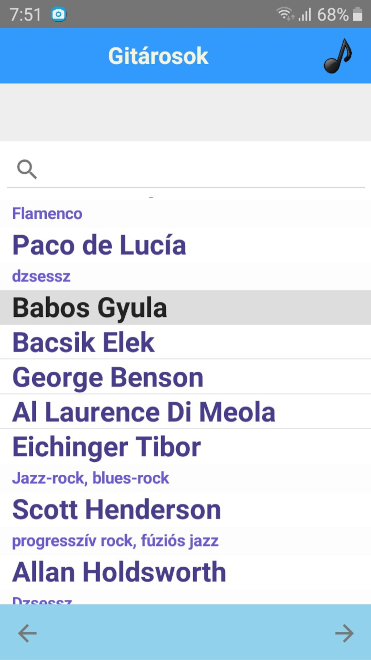Screen dimensions: 371x660
Task: Open Scott Henderson entry
Action: [185, 509]
